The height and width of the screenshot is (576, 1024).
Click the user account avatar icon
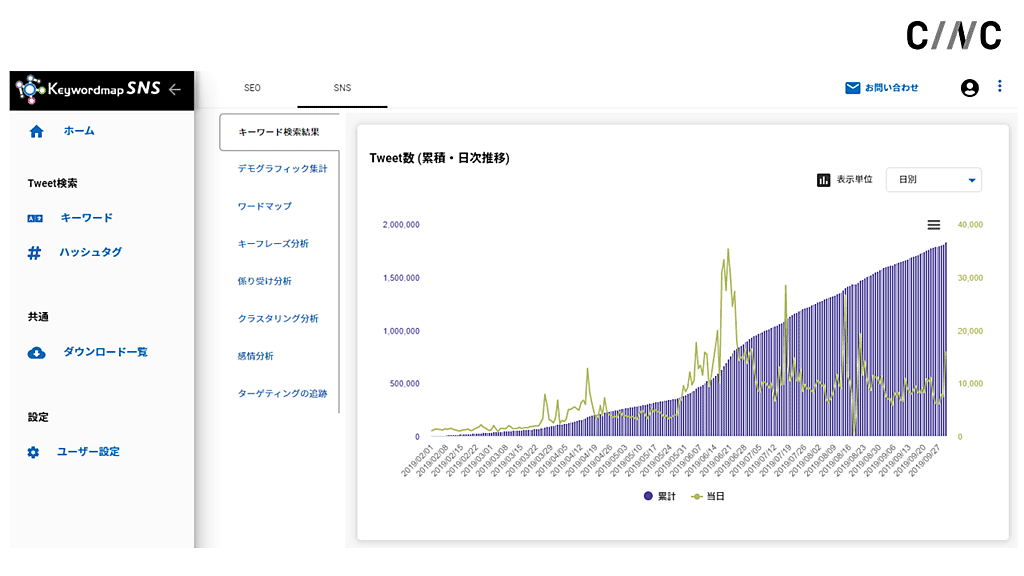[969, 87]
